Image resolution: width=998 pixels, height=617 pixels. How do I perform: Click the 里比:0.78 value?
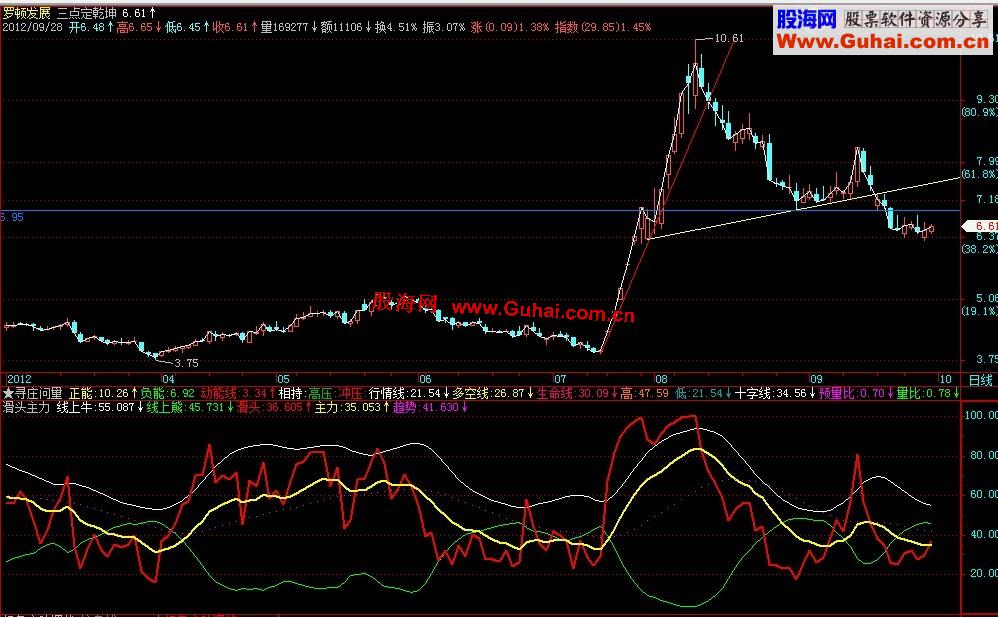point(924,394)
